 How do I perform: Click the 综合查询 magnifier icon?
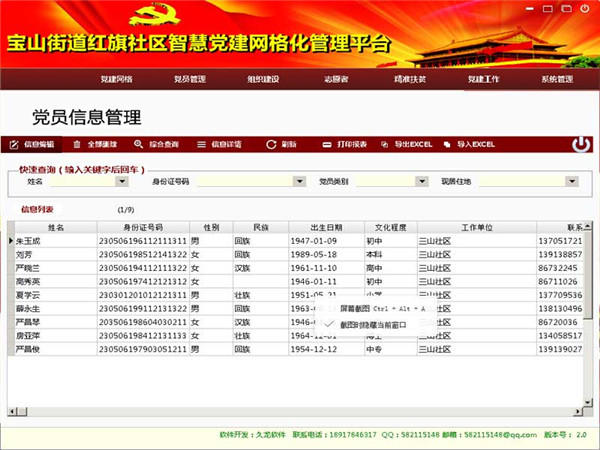139,144
